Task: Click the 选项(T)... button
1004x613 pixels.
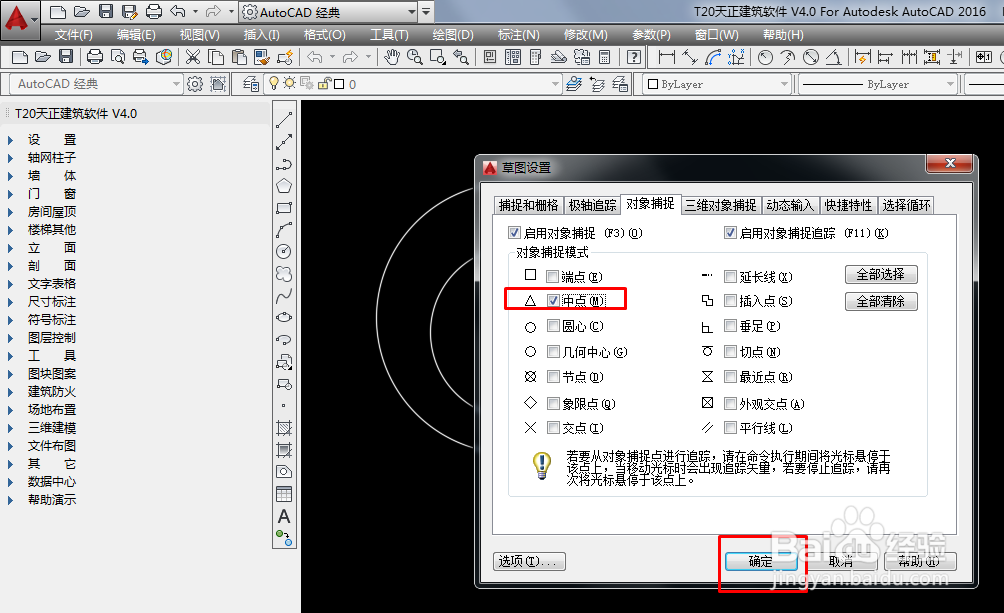Action: click(529, 561)
